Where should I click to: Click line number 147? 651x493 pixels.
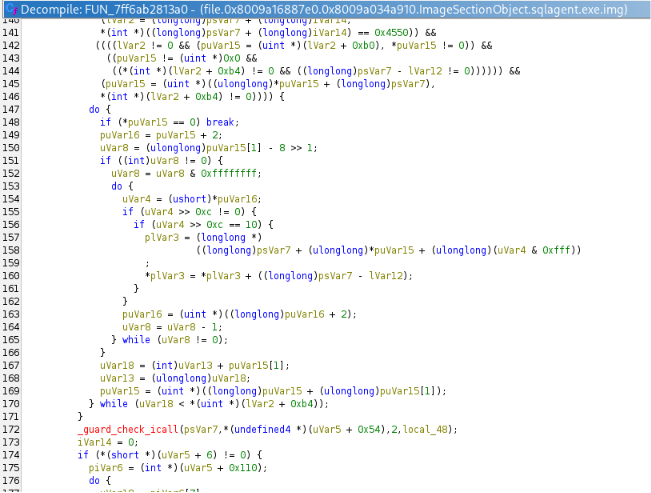tap(11, 110)
